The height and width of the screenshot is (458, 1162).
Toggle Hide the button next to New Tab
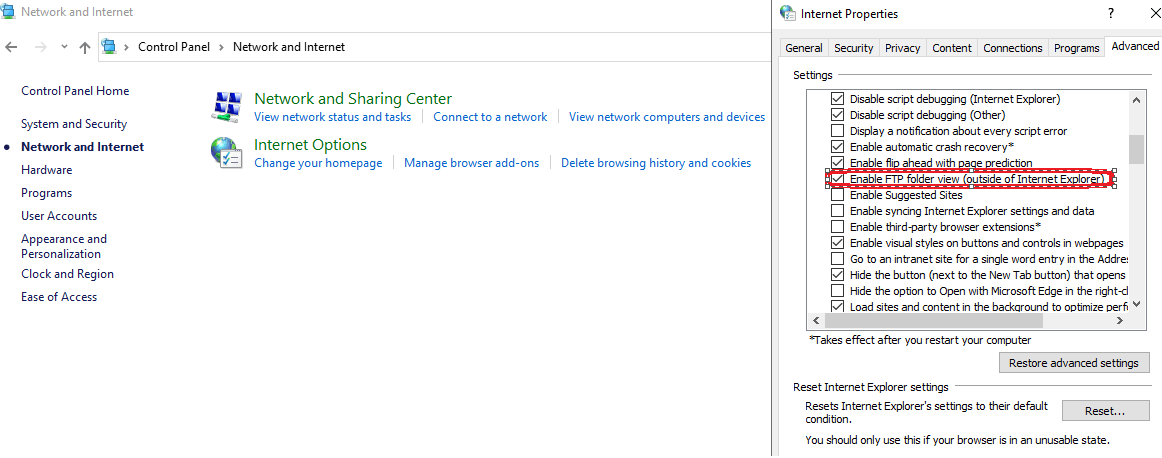(837, 275)
